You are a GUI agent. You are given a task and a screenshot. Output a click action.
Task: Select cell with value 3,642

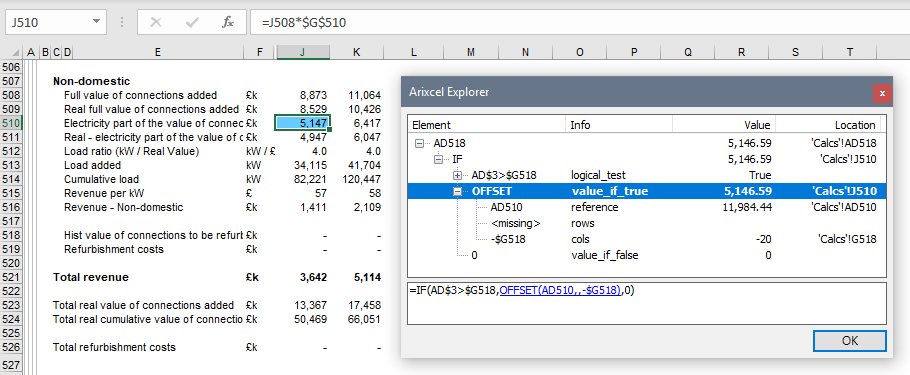pos(303,277)
